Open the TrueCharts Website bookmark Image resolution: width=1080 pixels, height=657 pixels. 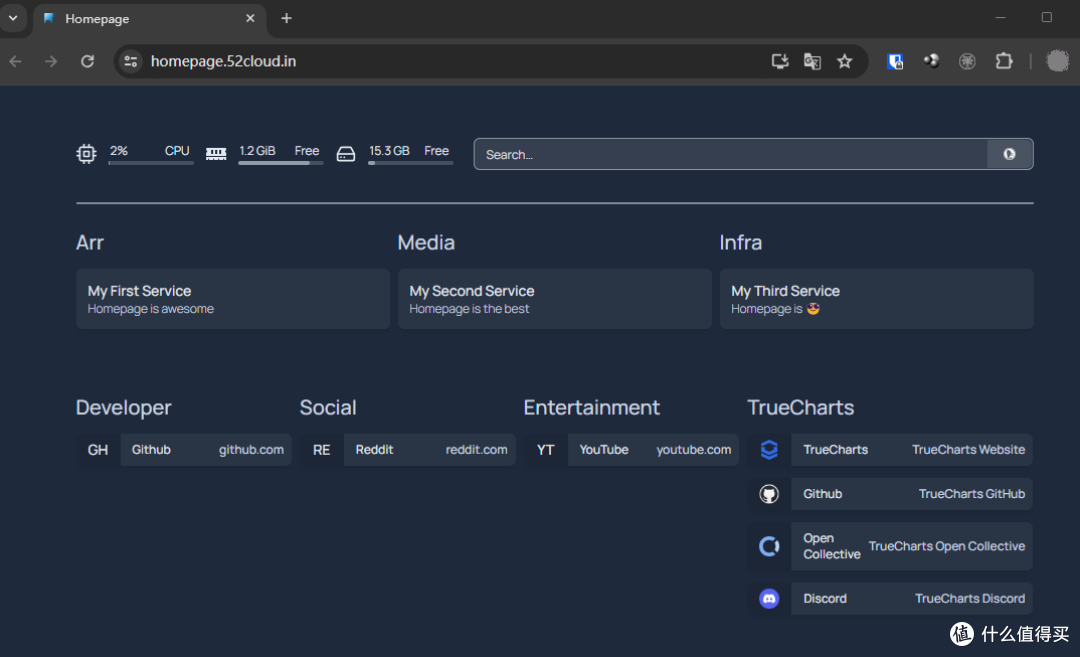click(x=890, y=450)
